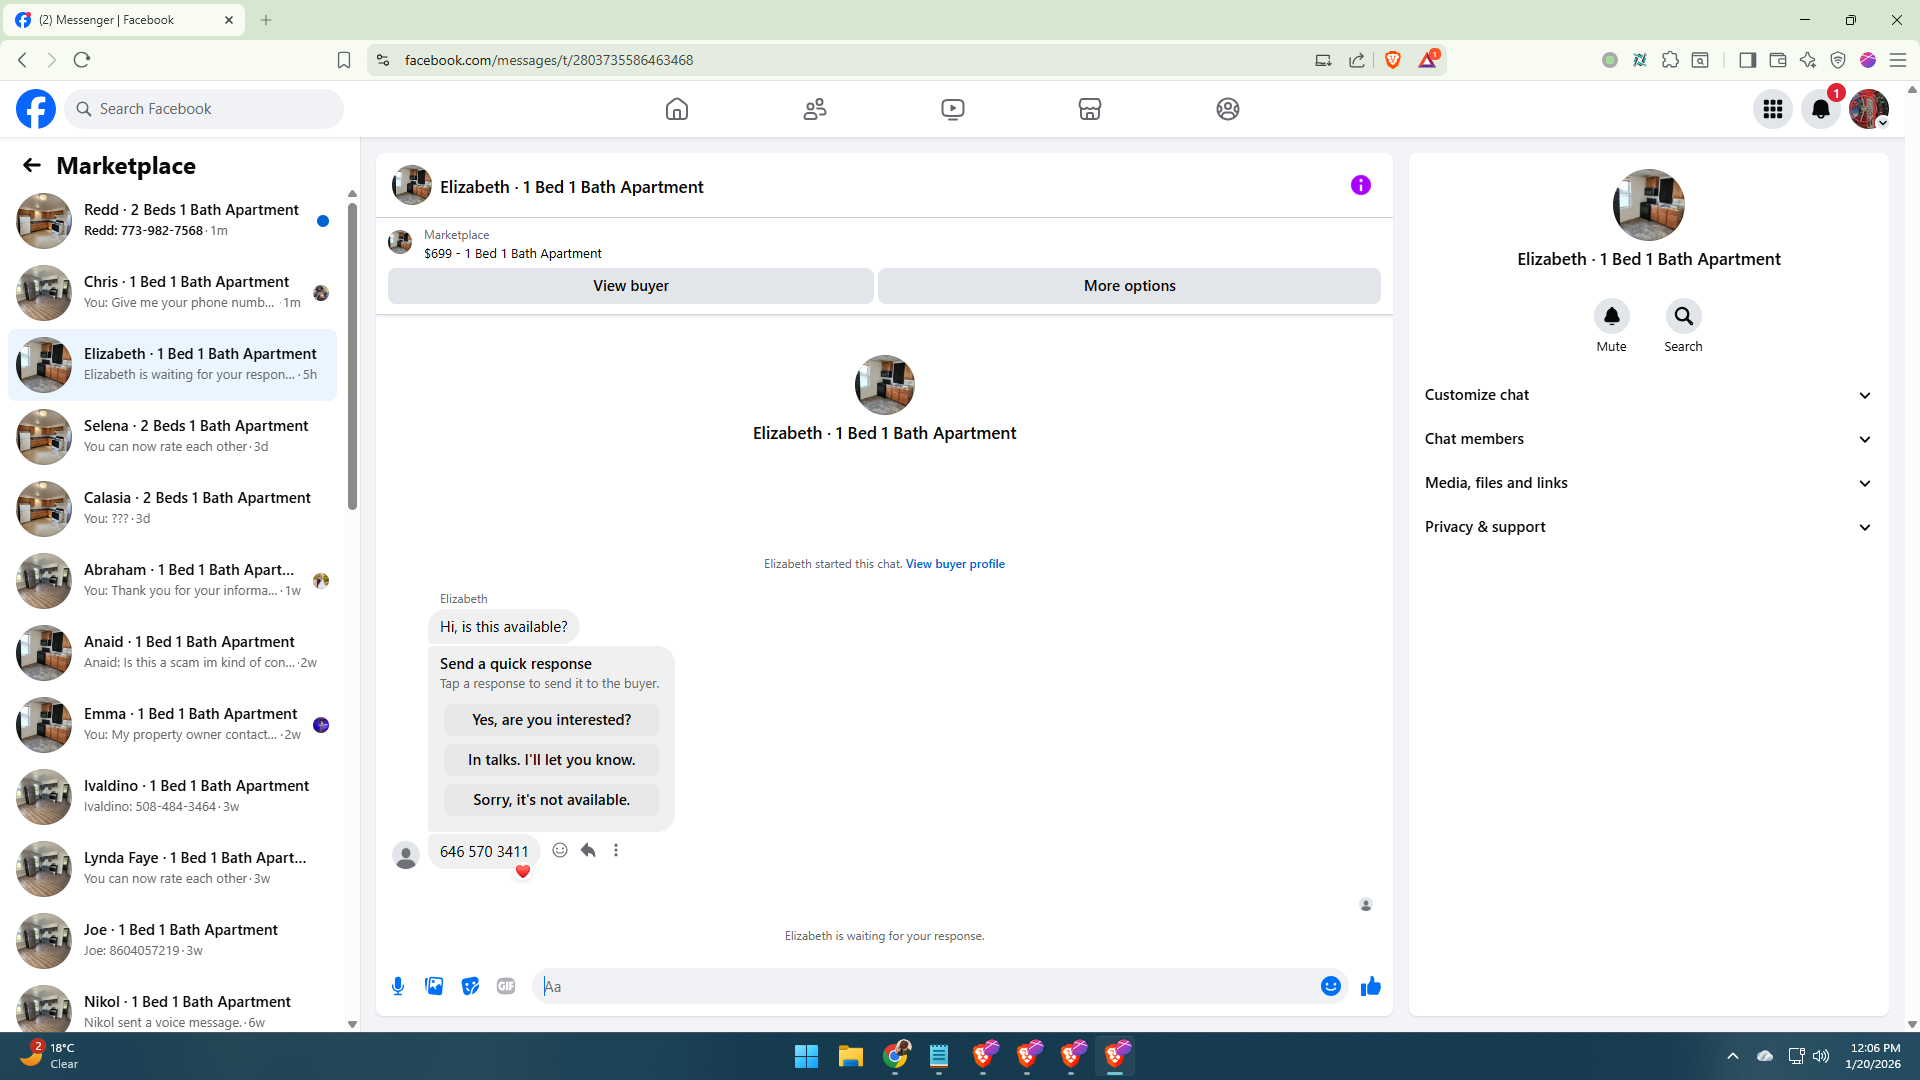The height and width of the screenshot is (1080, 1920).
Task: Open the Ivaldino conversation
Action: [x=172, y=796]
